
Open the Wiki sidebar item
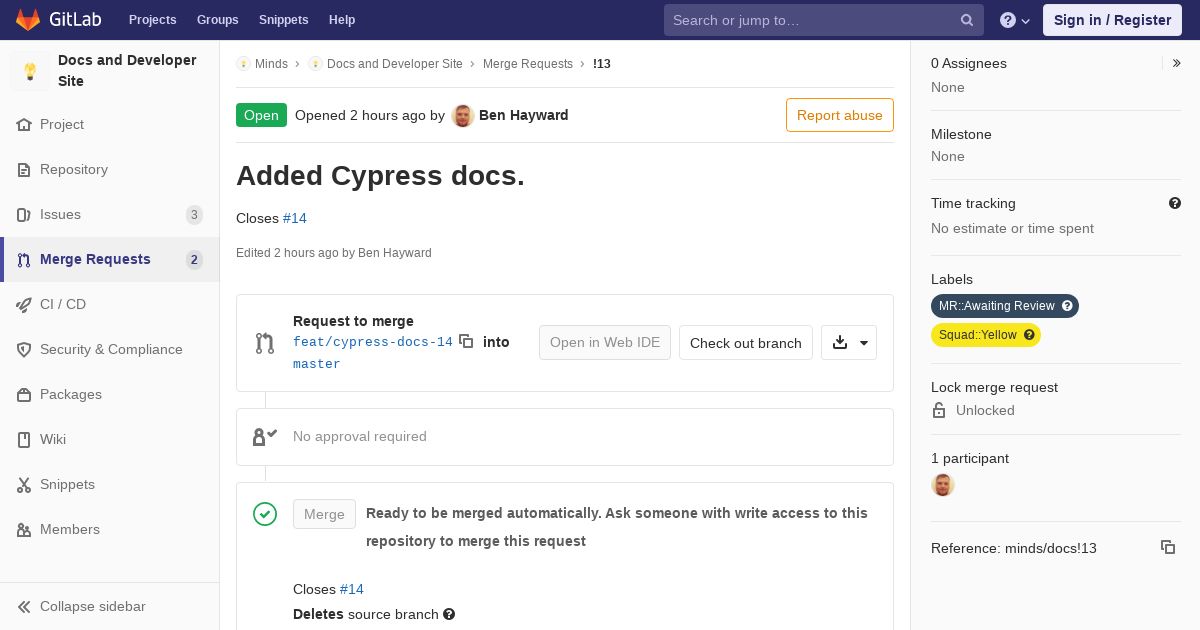(110, 440)
